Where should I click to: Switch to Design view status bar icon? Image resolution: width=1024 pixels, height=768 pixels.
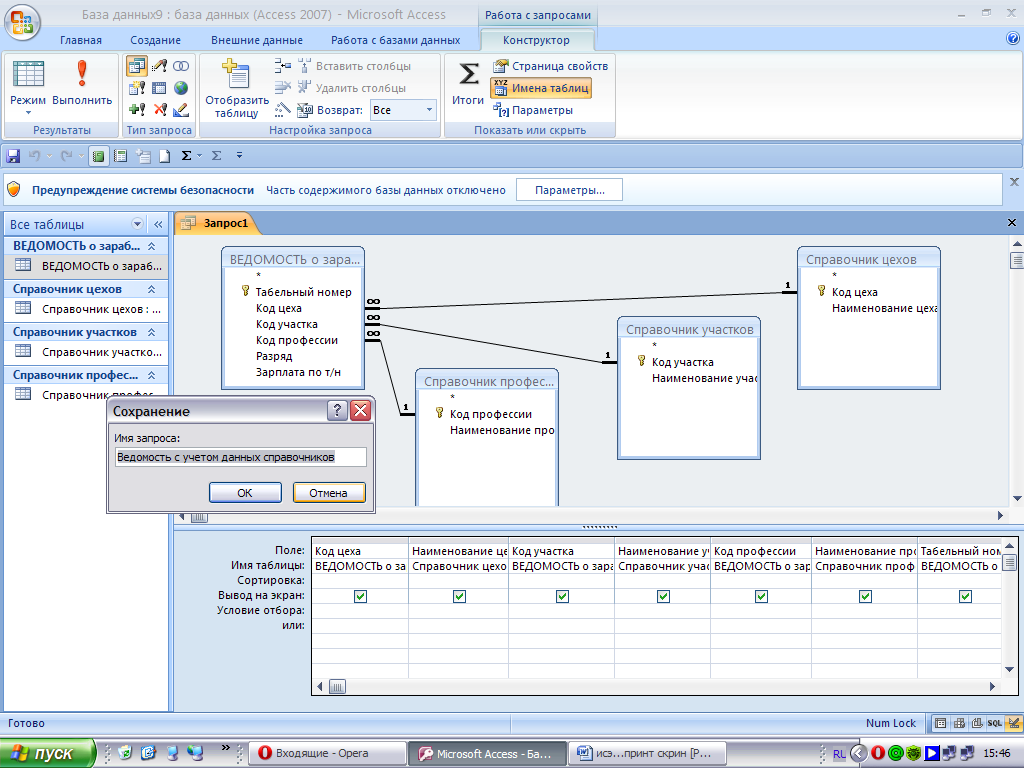click(x=1013, y=723)
